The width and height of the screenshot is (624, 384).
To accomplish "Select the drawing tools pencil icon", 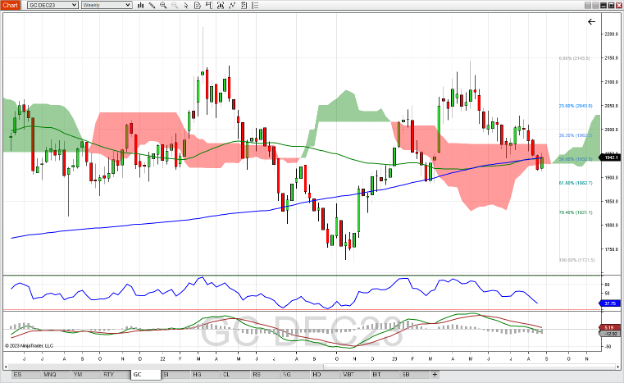I will pyautogui.click(x=152, y=5).
